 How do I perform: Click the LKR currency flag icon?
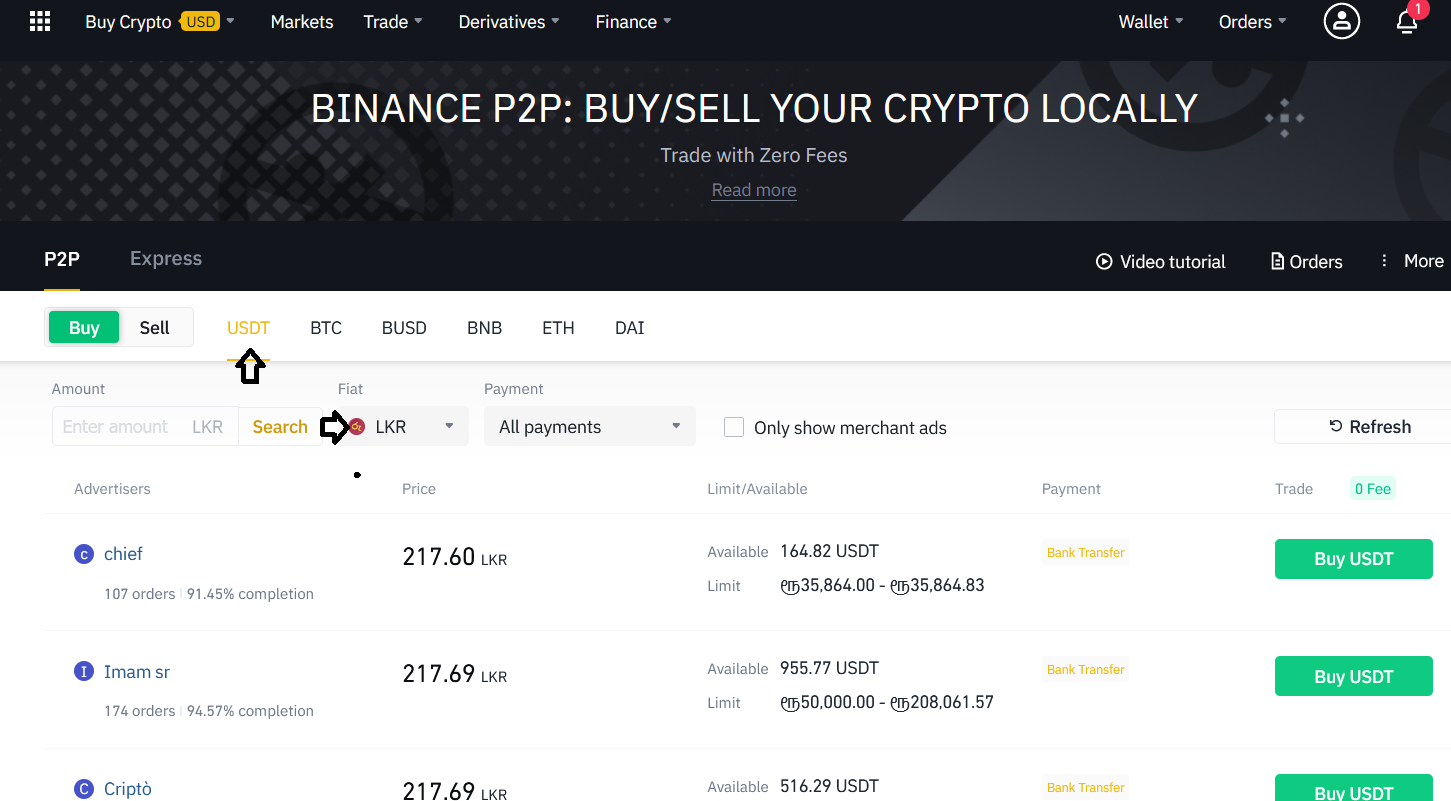click(357, 427)
